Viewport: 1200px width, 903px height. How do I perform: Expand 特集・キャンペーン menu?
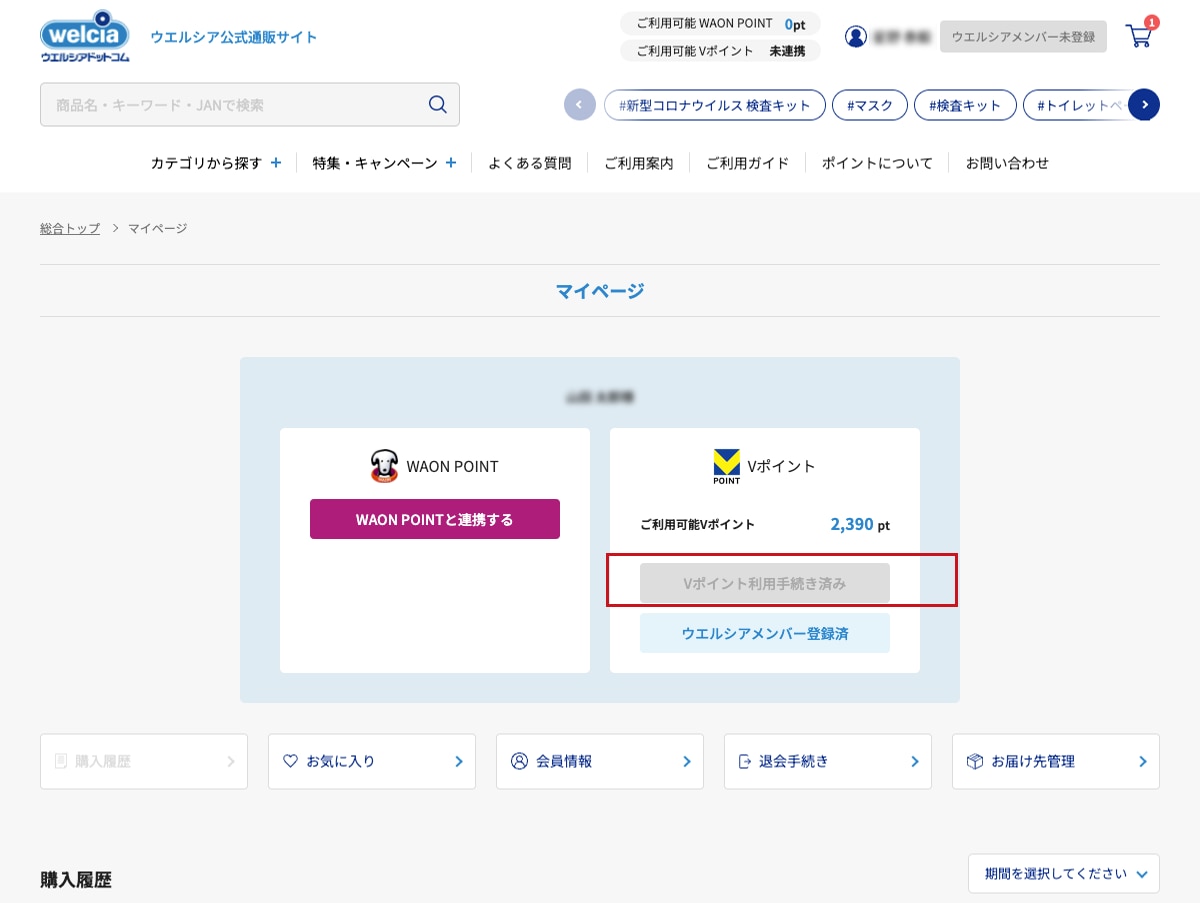[384, 163]
